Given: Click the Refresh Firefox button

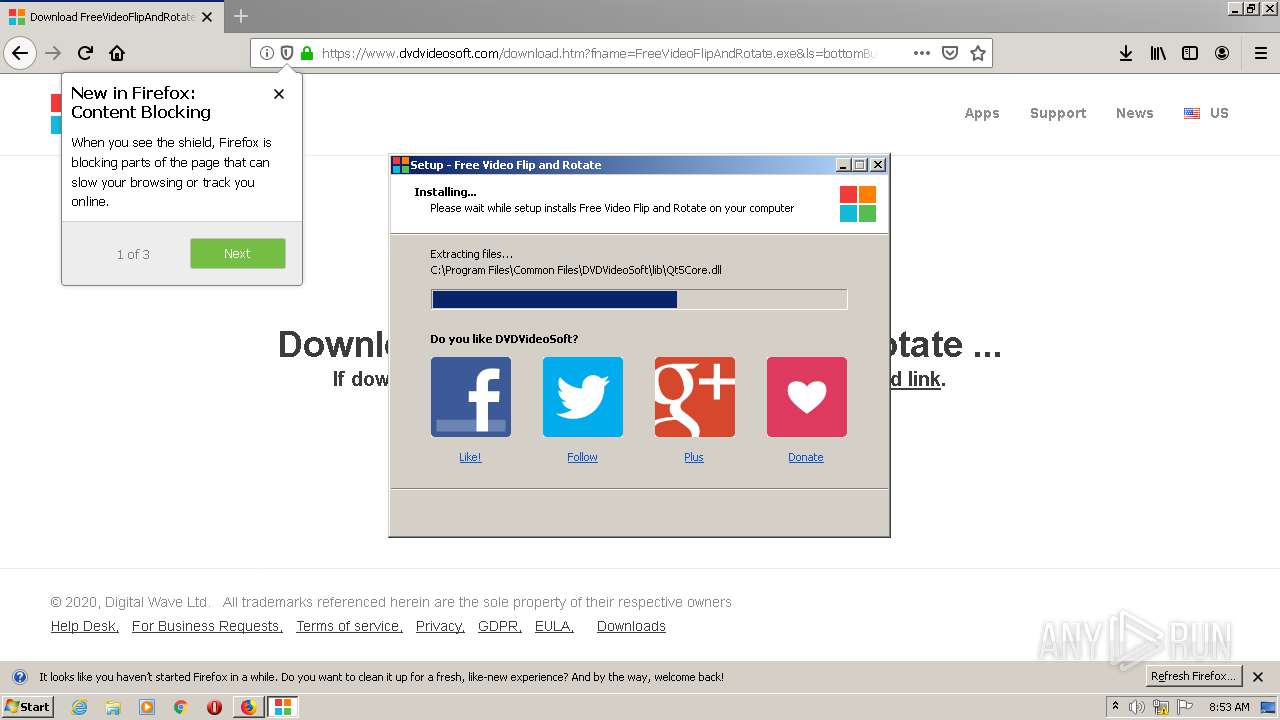Looking at the screenshot, I should click(x=1194, y=676).
